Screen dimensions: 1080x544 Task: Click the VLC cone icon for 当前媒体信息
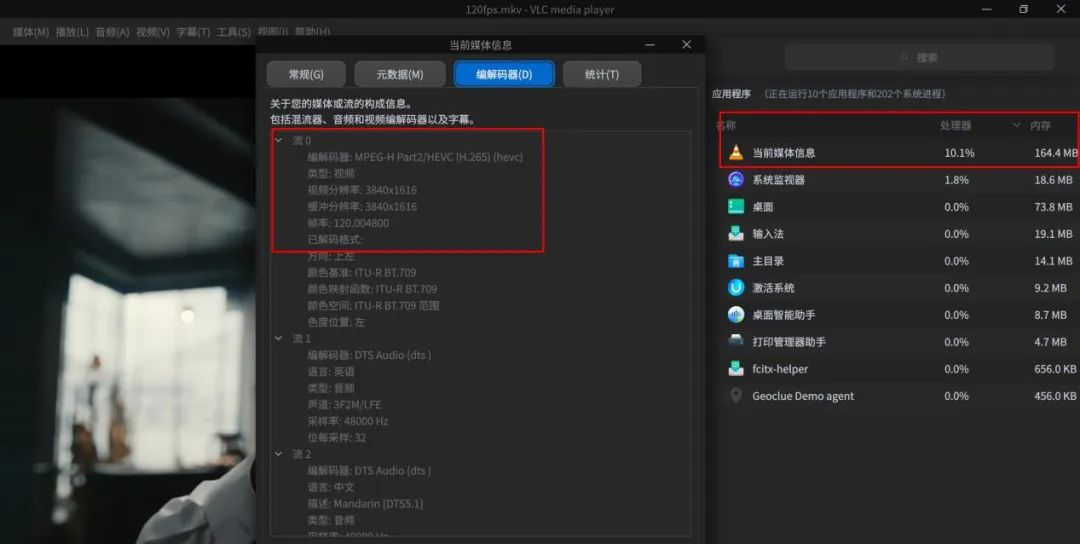click(736, 152)
